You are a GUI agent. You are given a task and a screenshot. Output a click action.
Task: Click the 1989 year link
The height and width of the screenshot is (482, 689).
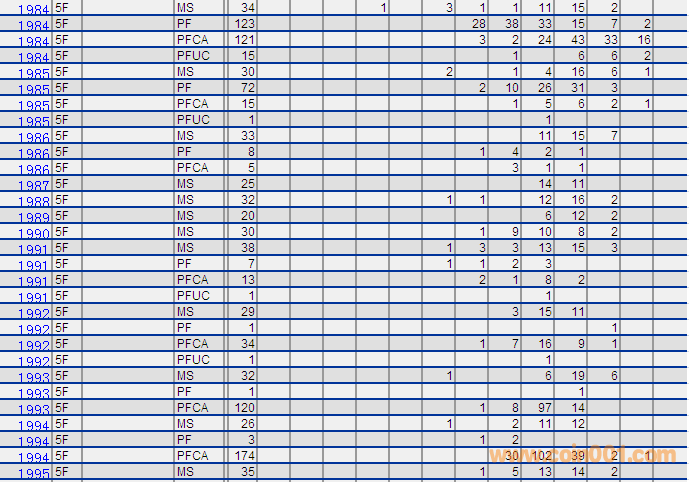click(x=36, y=218)
